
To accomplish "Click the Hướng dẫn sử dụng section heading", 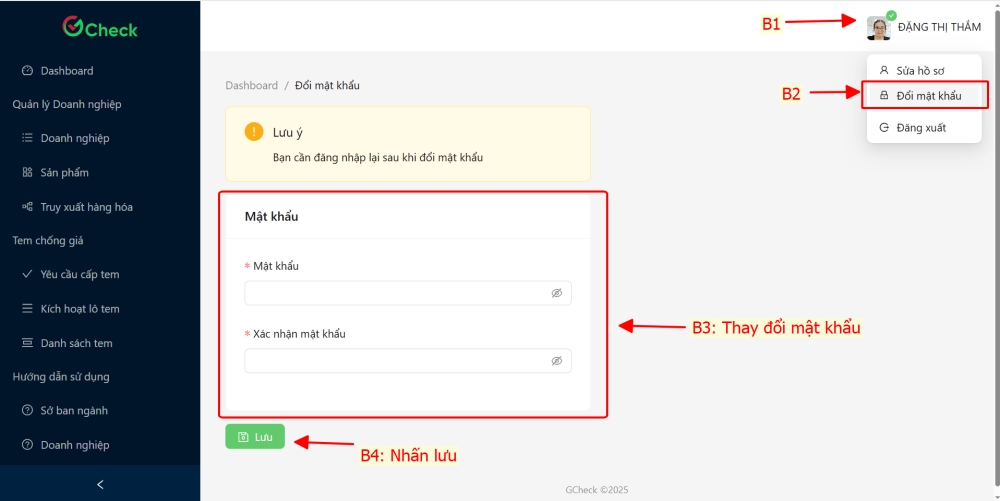I will coord(61,377).
